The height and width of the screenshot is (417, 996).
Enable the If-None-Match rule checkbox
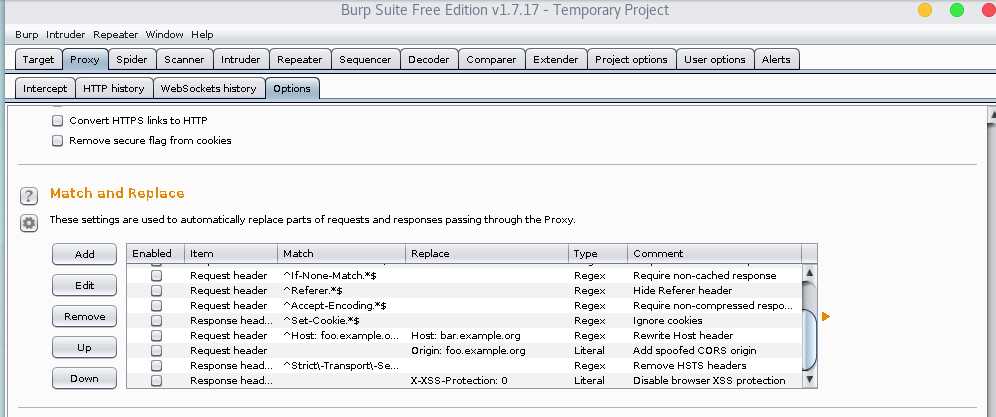point(156,275)
